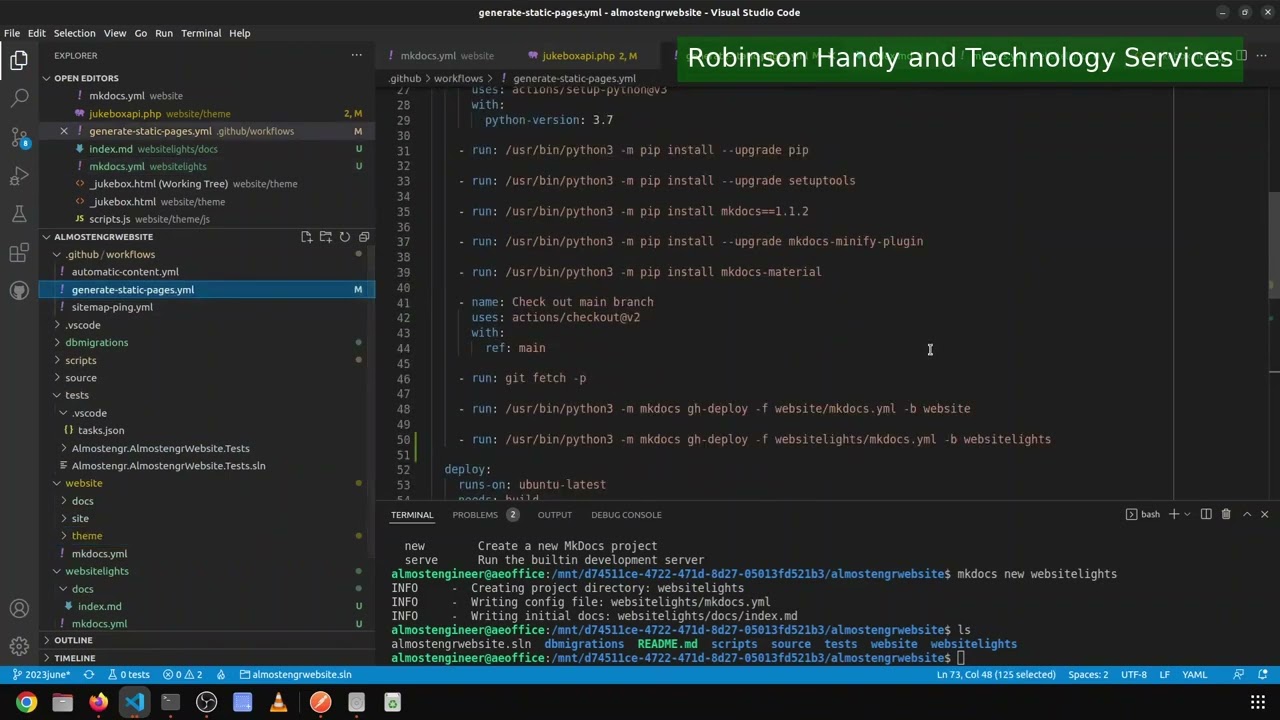
Task: Click the 0 tests status bar item
Action: point(128,674)
